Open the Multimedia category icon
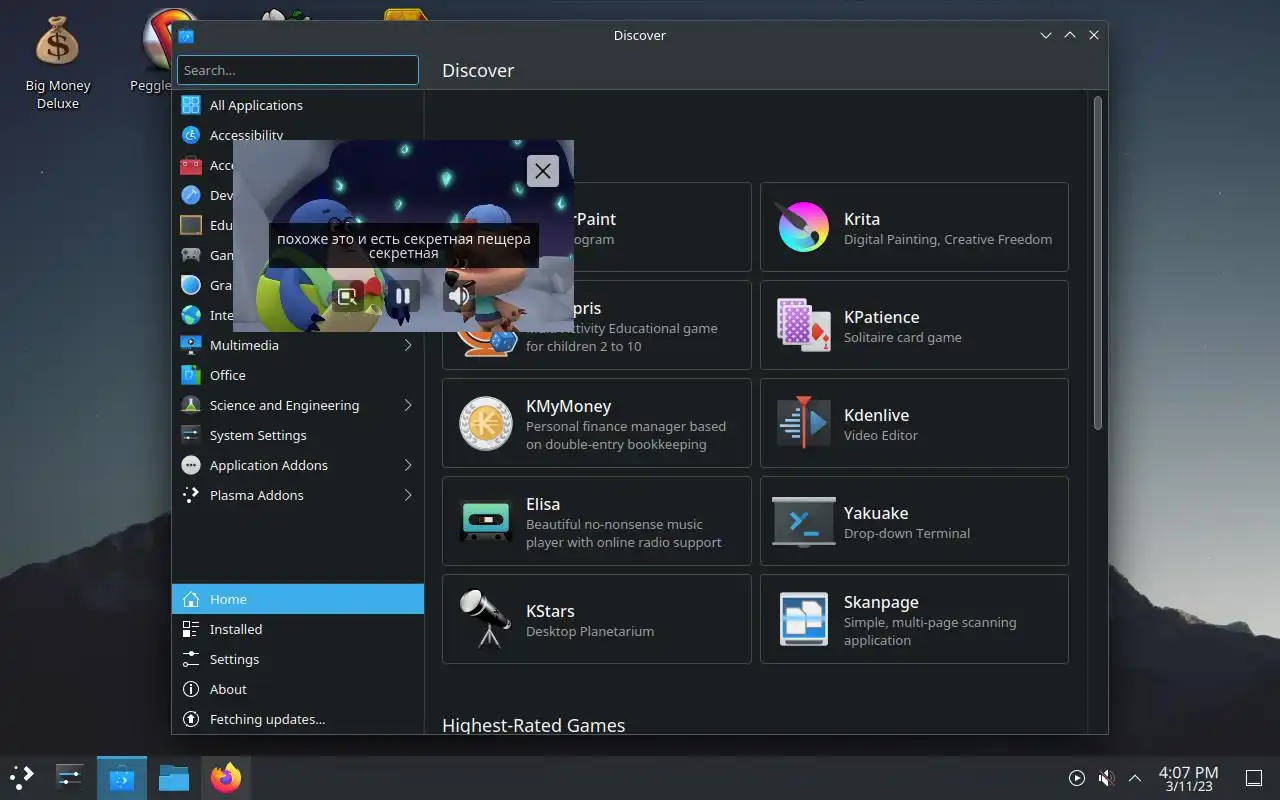The image size is (1280, 800). click(191, 345)
